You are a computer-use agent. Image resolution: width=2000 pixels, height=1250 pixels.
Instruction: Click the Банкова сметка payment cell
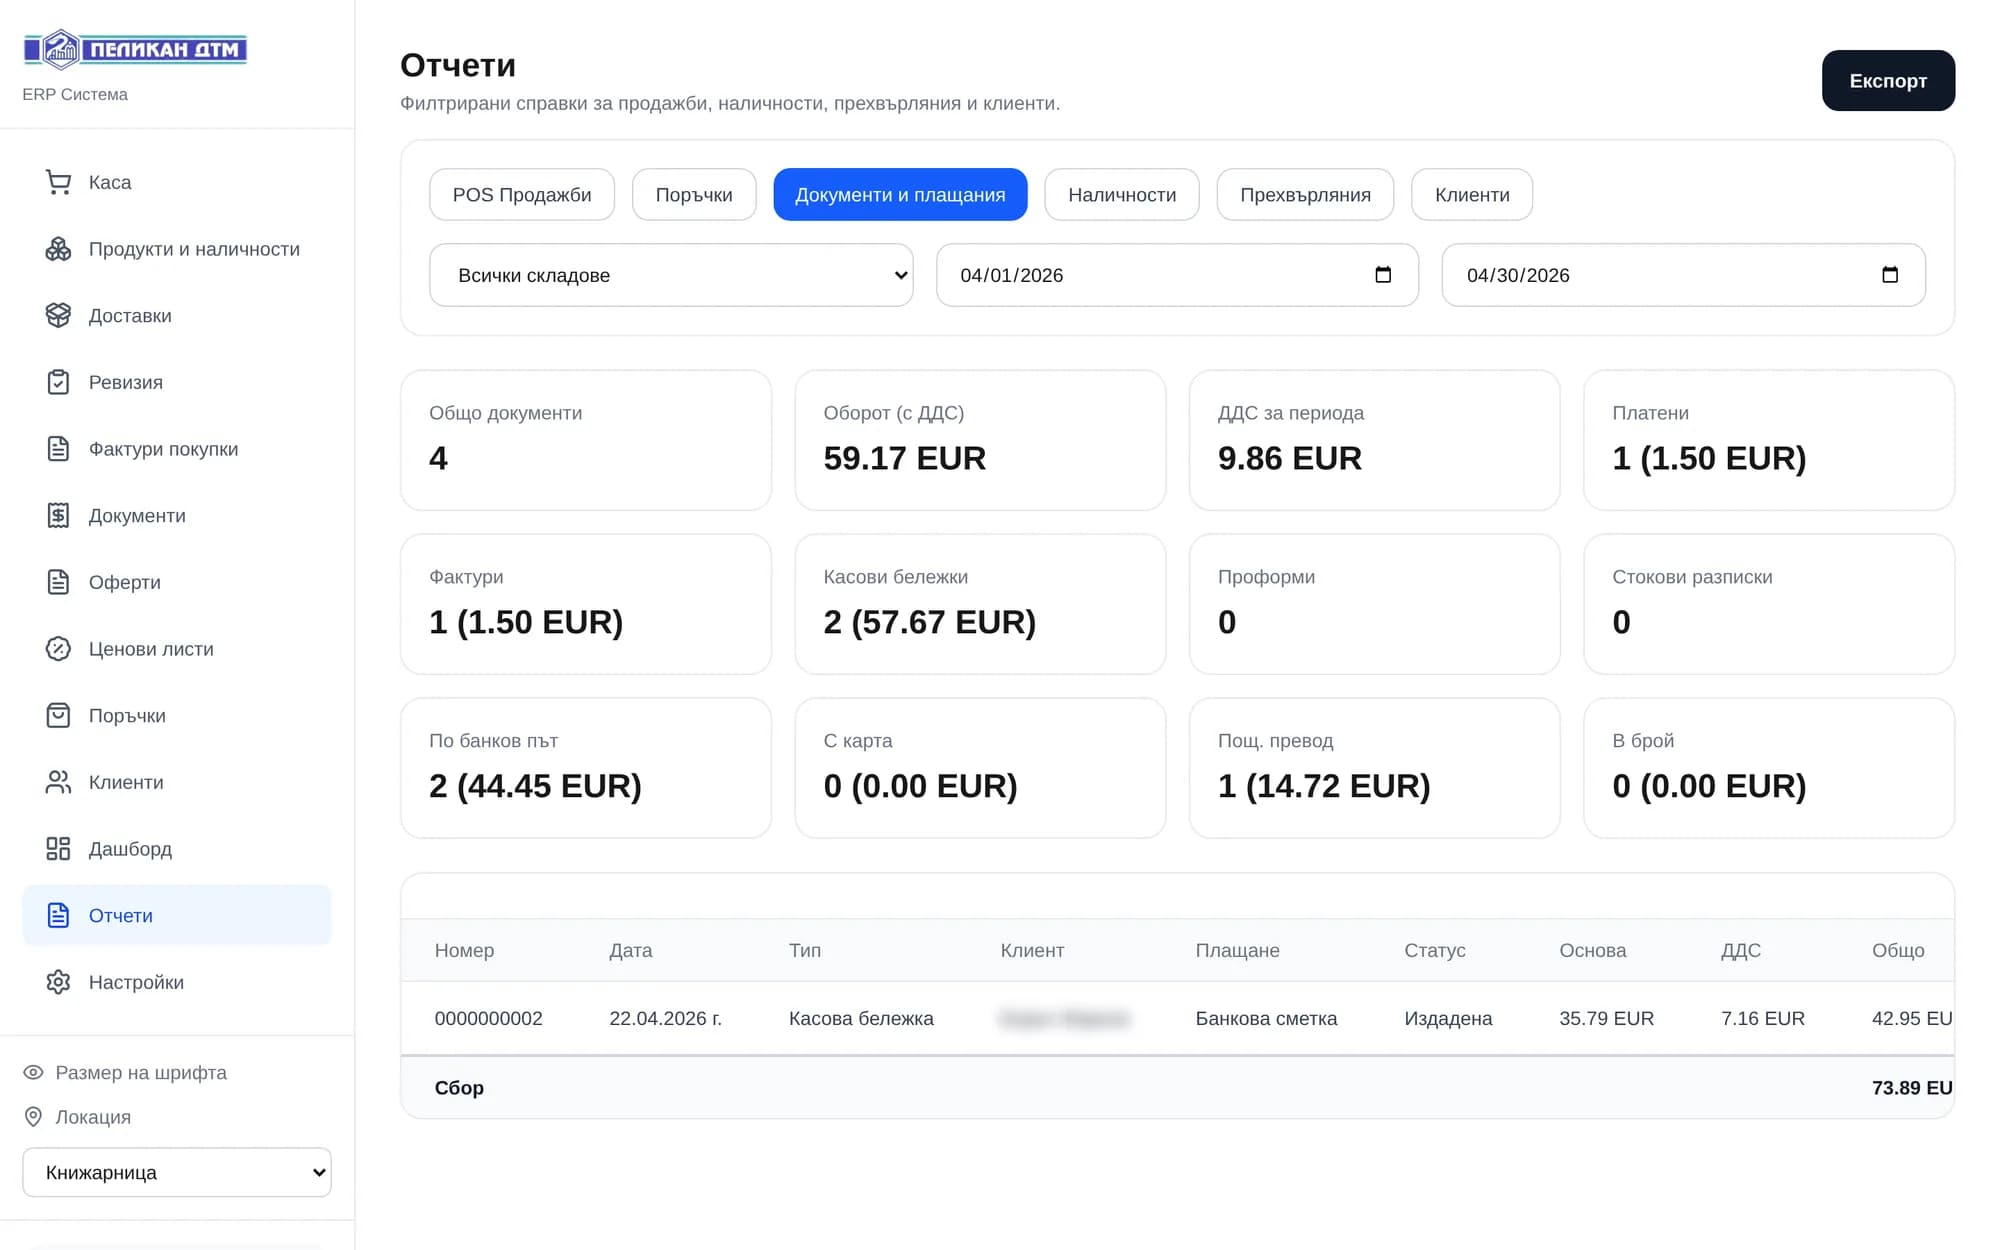1266,1018
